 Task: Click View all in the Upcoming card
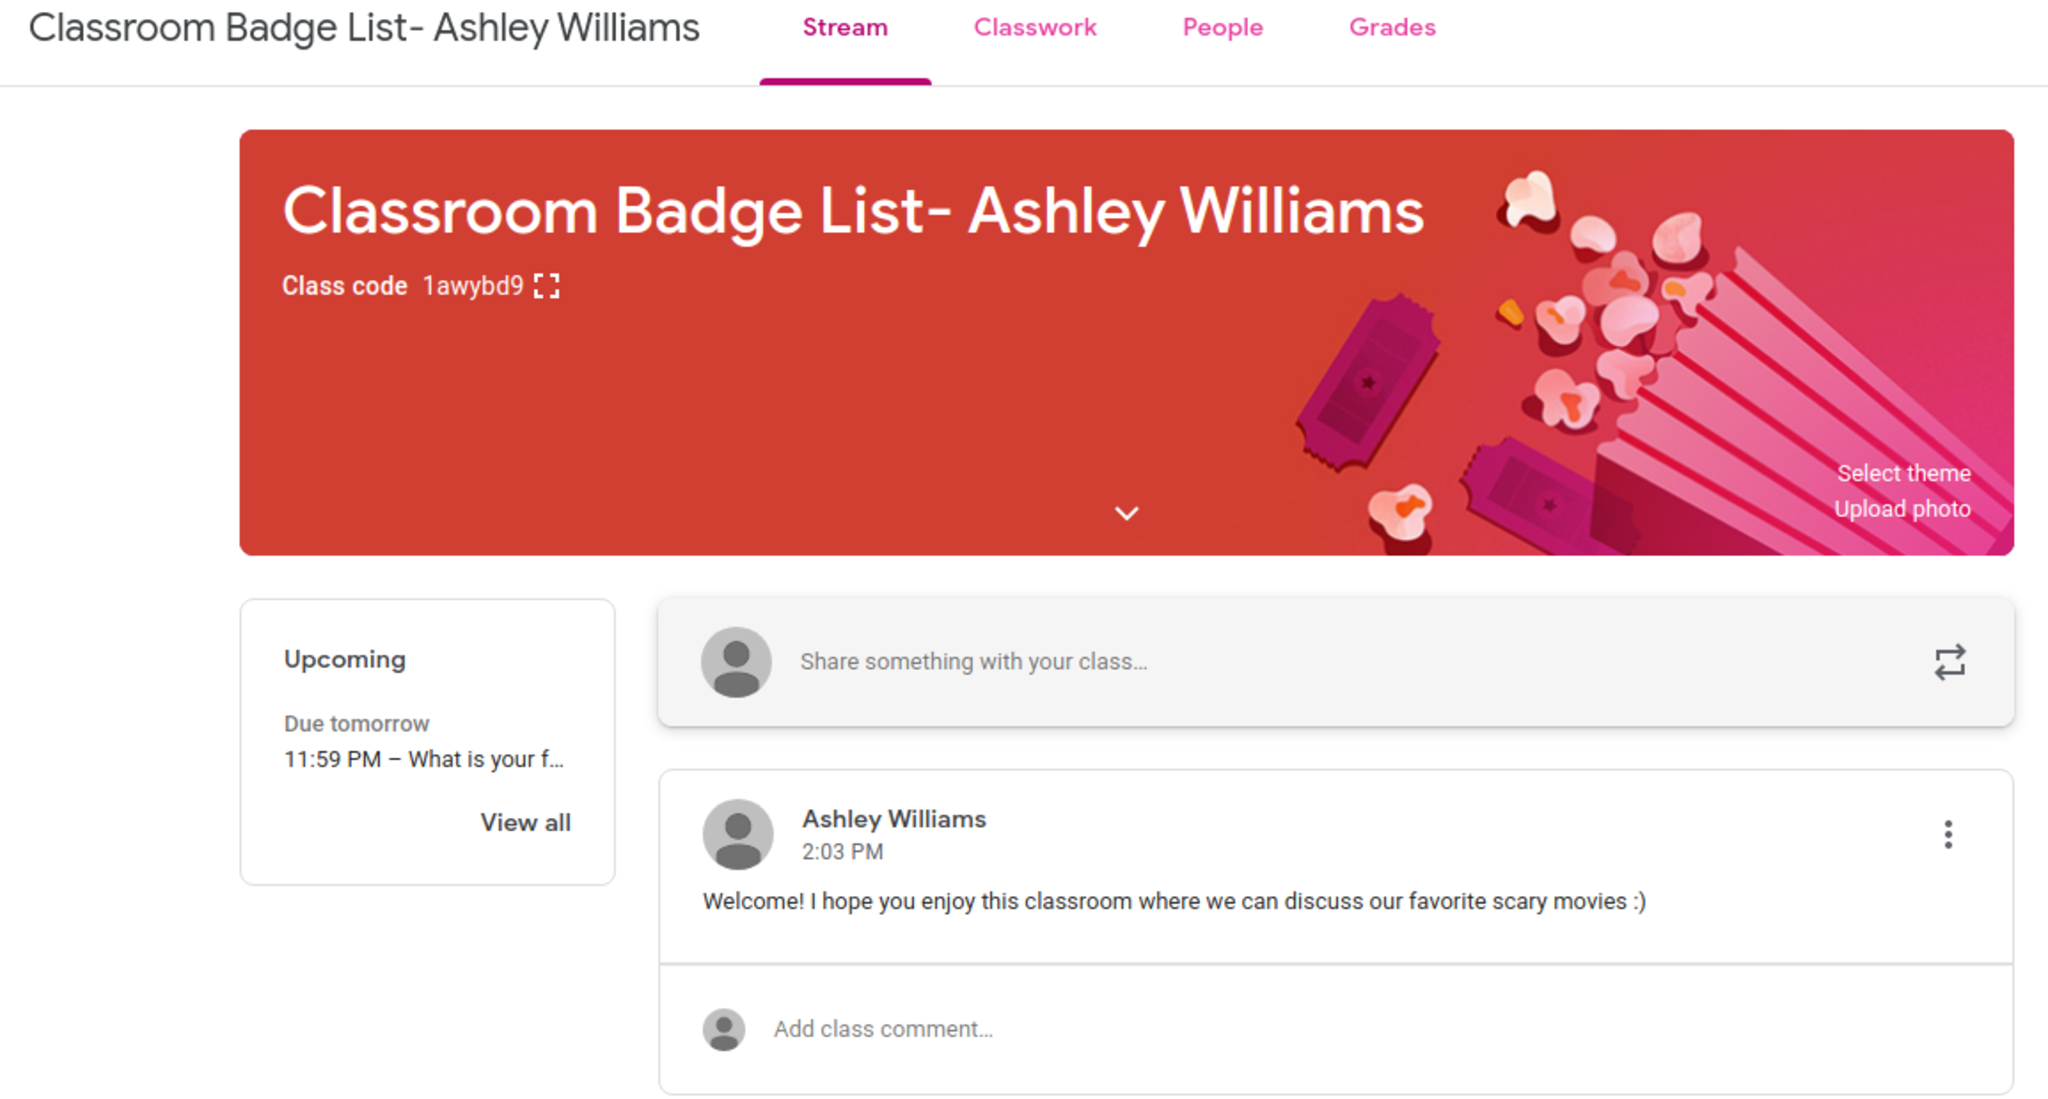pyautogui.click(x=525, y=822)
